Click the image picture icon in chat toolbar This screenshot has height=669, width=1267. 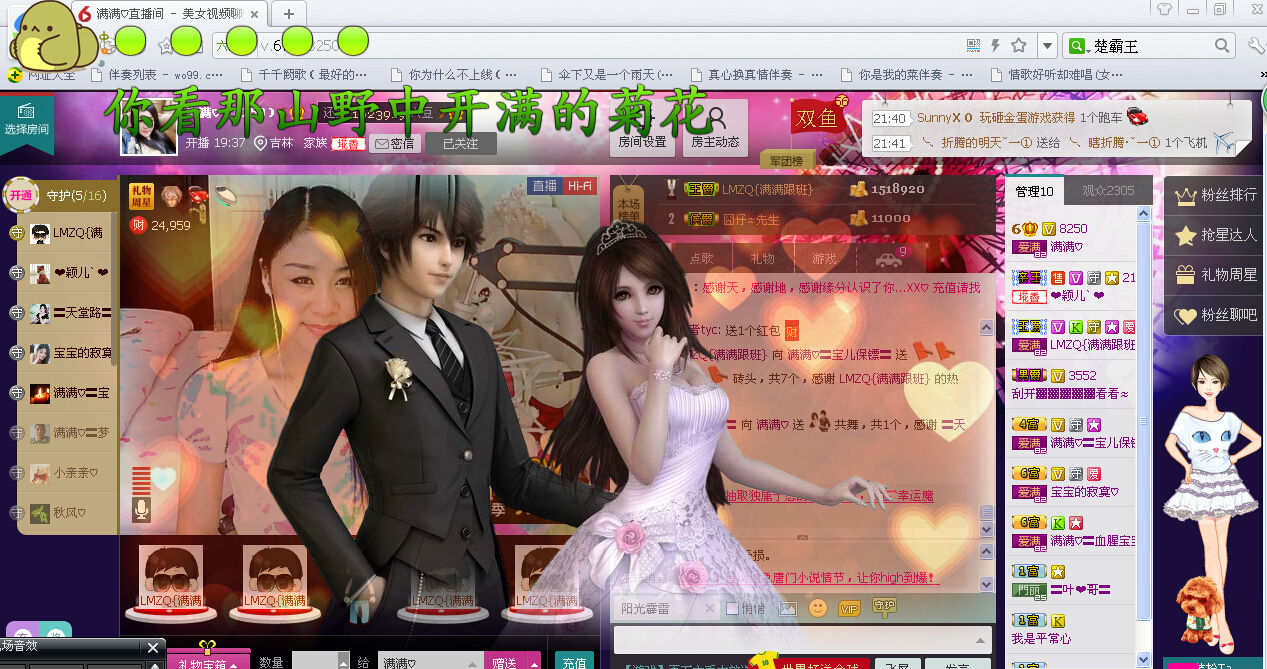(788, 607)
